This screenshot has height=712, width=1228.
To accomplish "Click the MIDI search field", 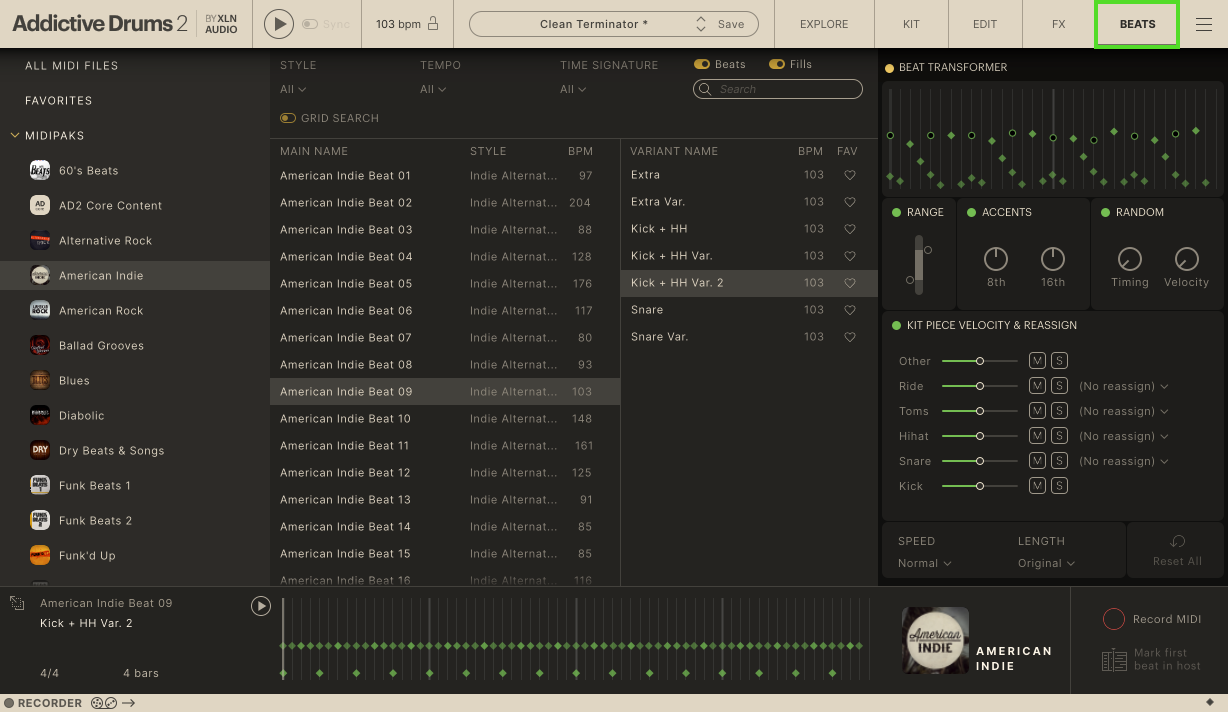I will point(778,89).
